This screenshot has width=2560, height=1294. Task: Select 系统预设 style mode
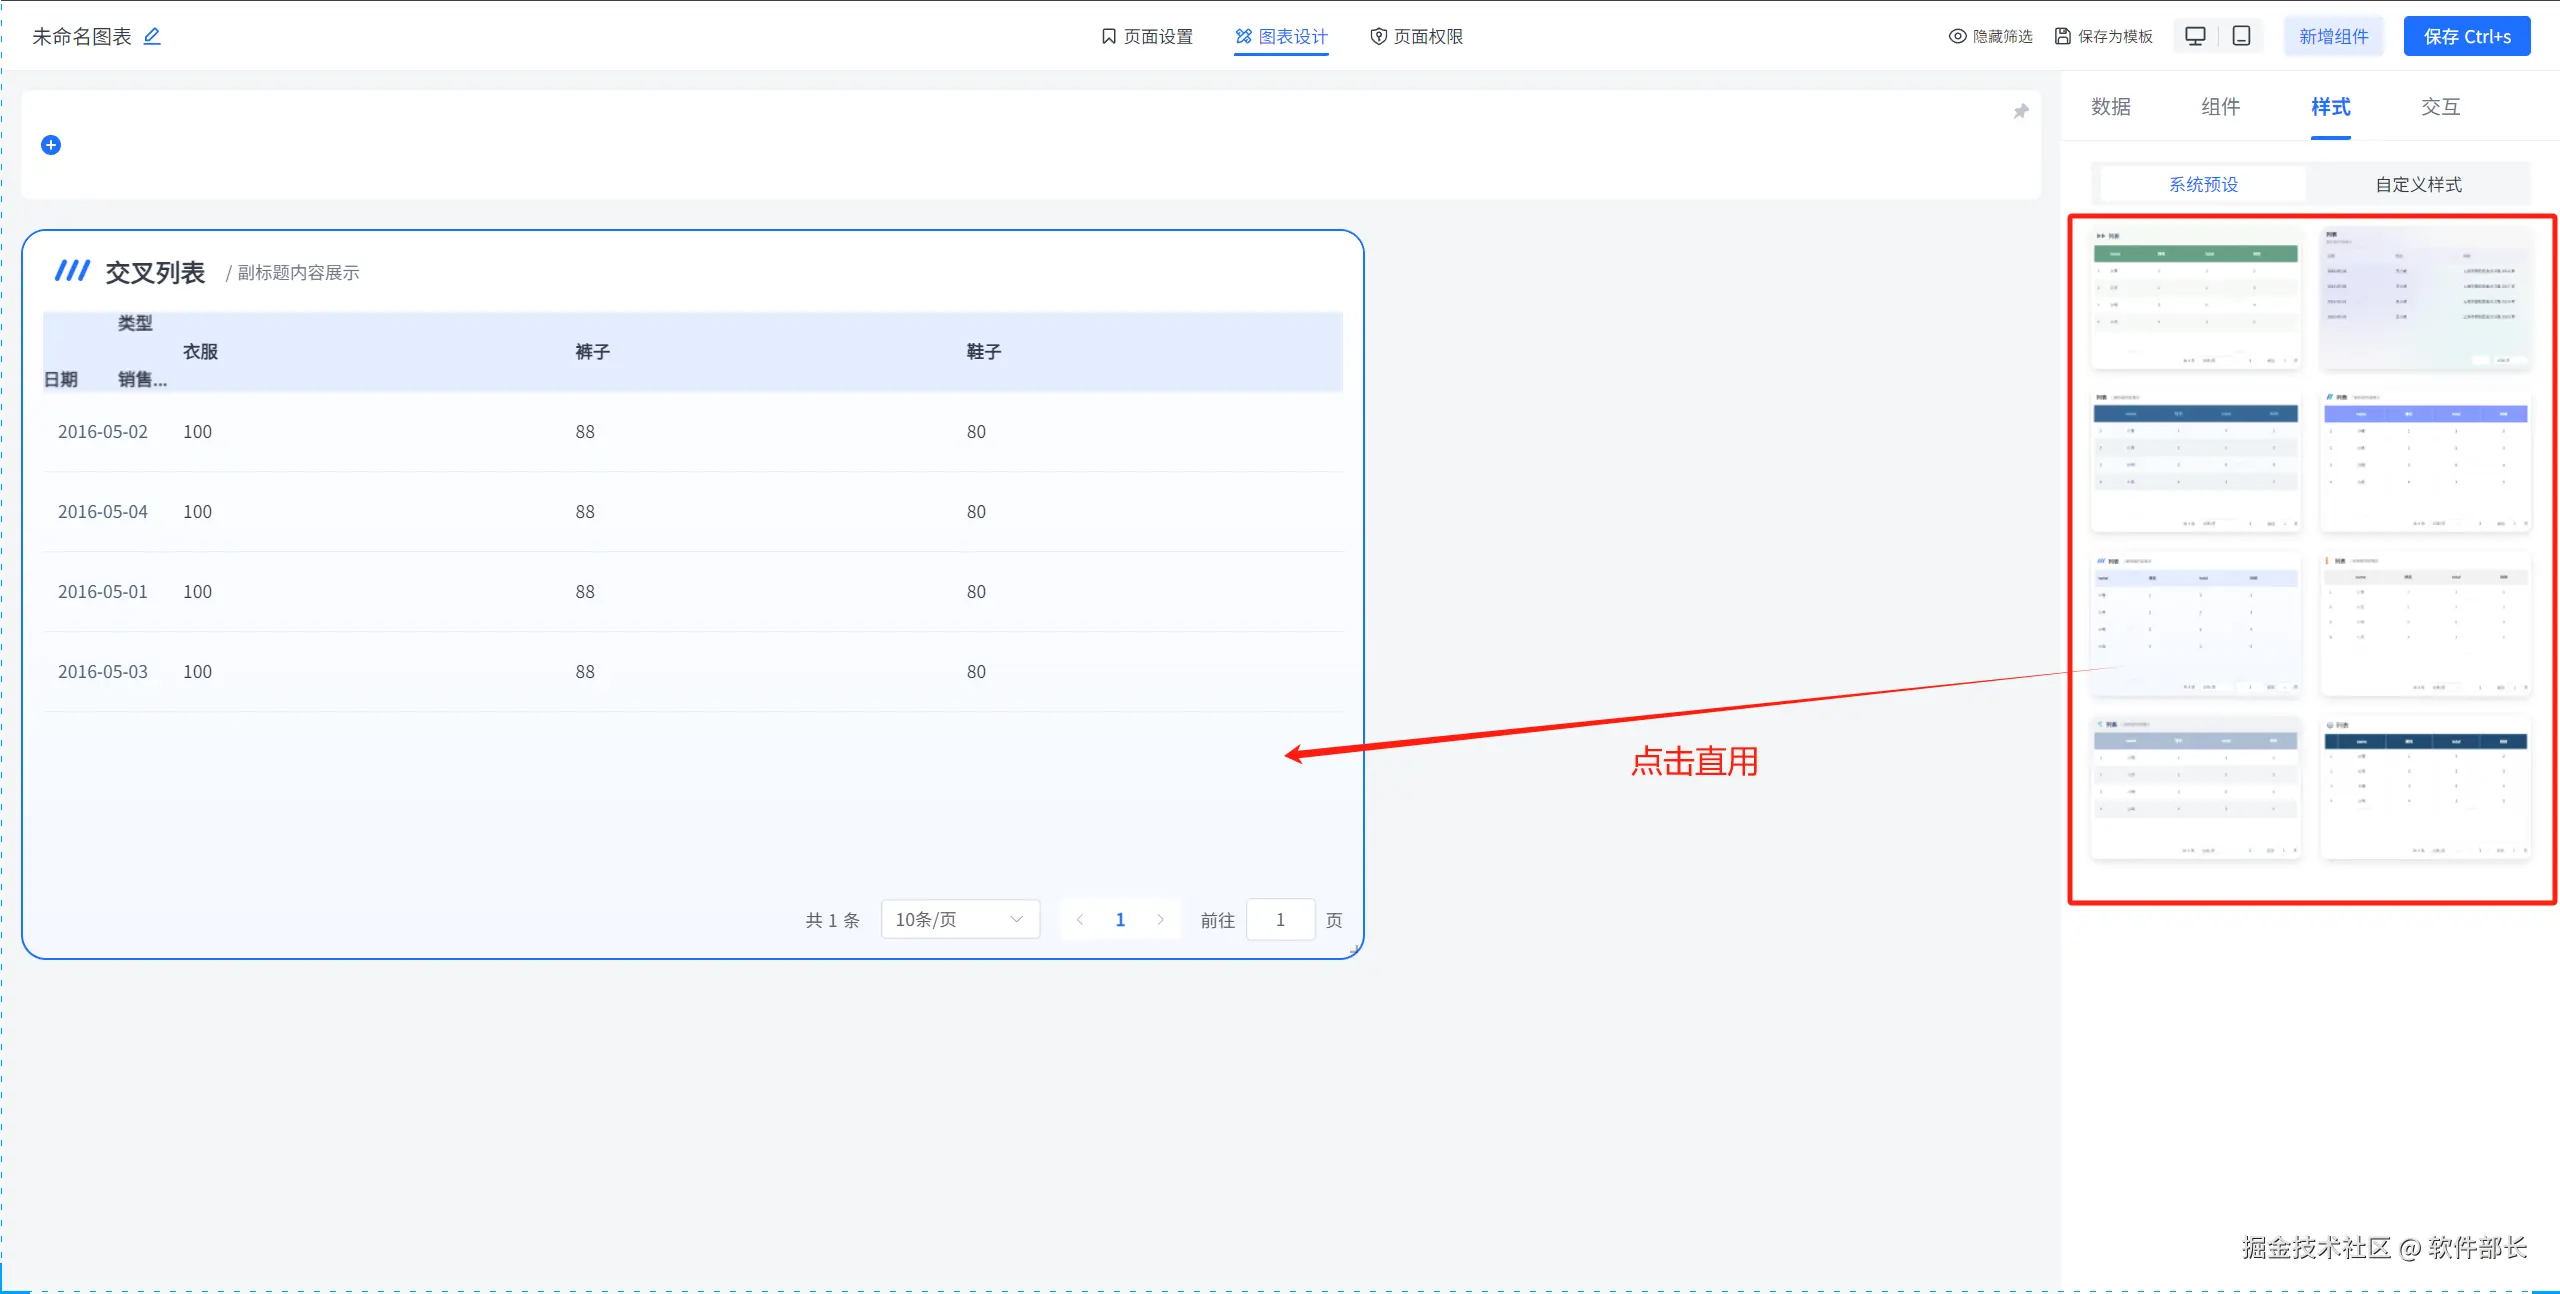(2203, 184)
